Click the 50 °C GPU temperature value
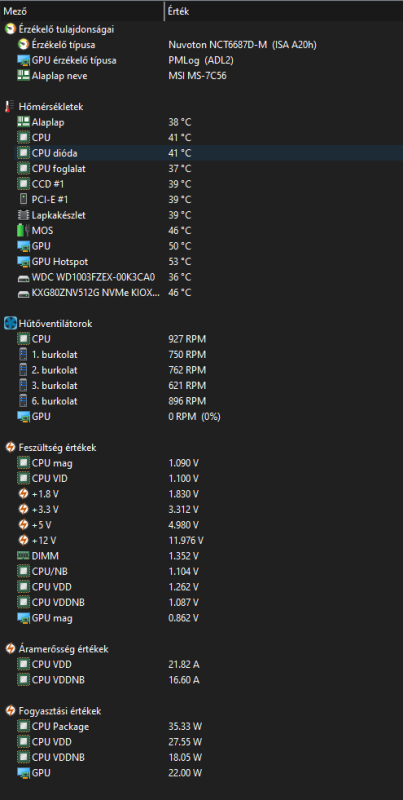This screenshot has height=800, width=403. tap(180, 246)
